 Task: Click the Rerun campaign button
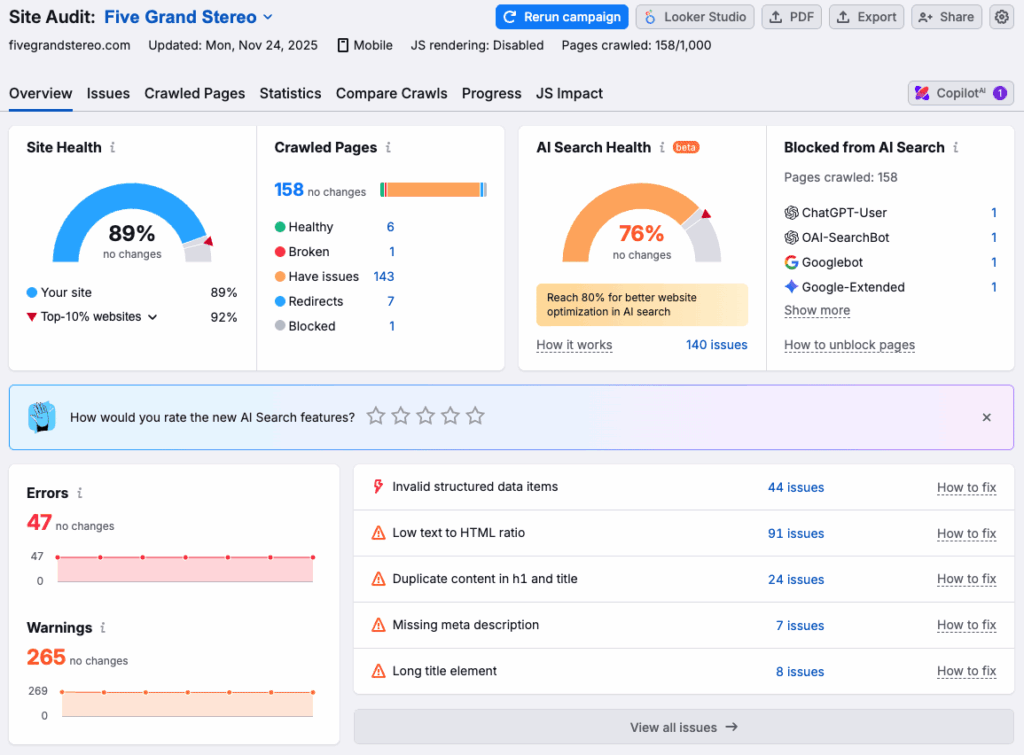pos(561,17)
